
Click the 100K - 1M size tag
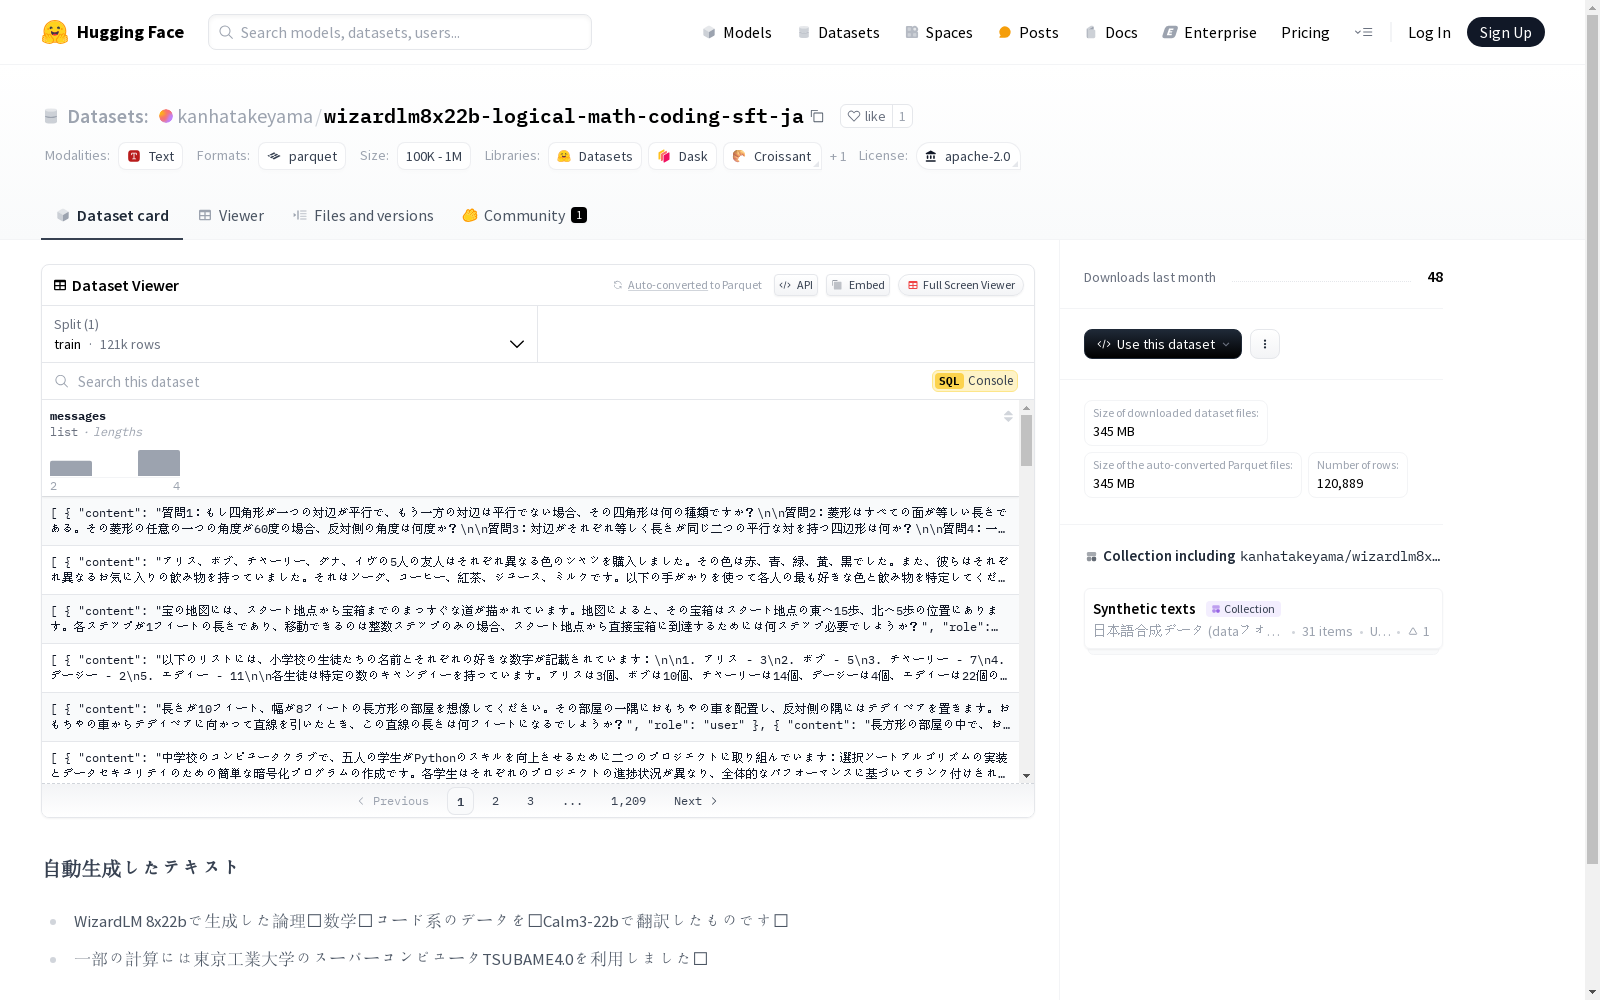tap(434, 156)
